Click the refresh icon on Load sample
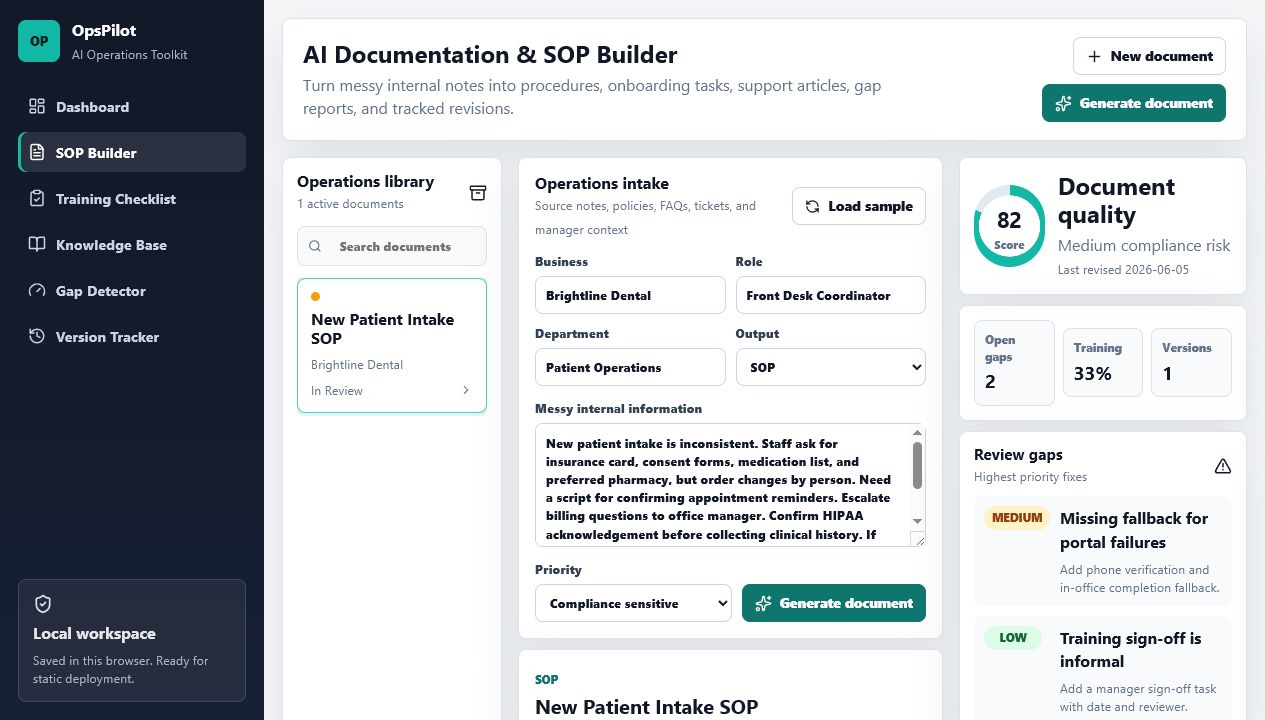1265x720 pixels. click(x=813, y=206)
